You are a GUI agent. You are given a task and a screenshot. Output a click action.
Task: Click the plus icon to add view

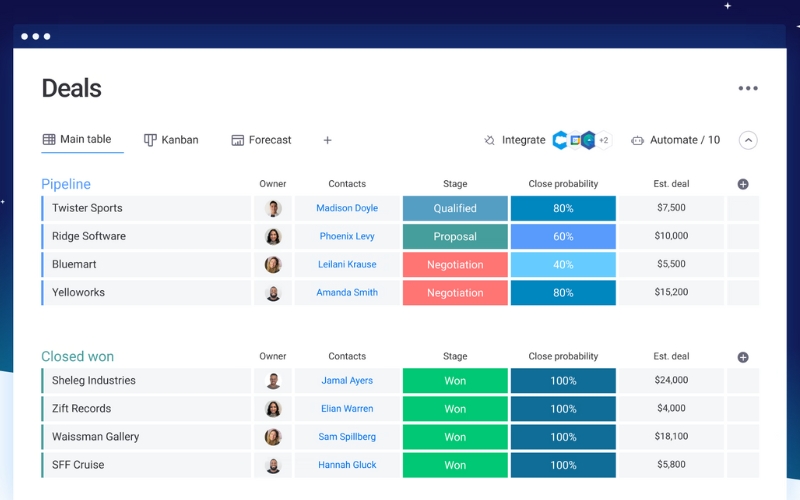coord(327,141)
